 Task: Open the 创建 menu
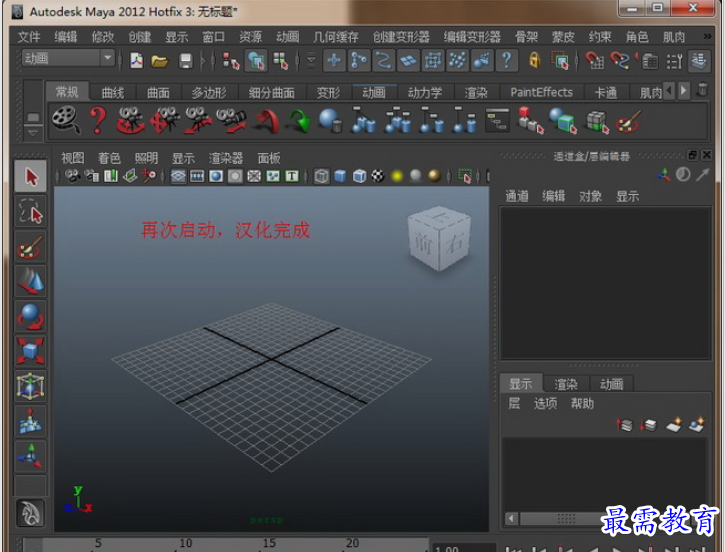[140, 37]
